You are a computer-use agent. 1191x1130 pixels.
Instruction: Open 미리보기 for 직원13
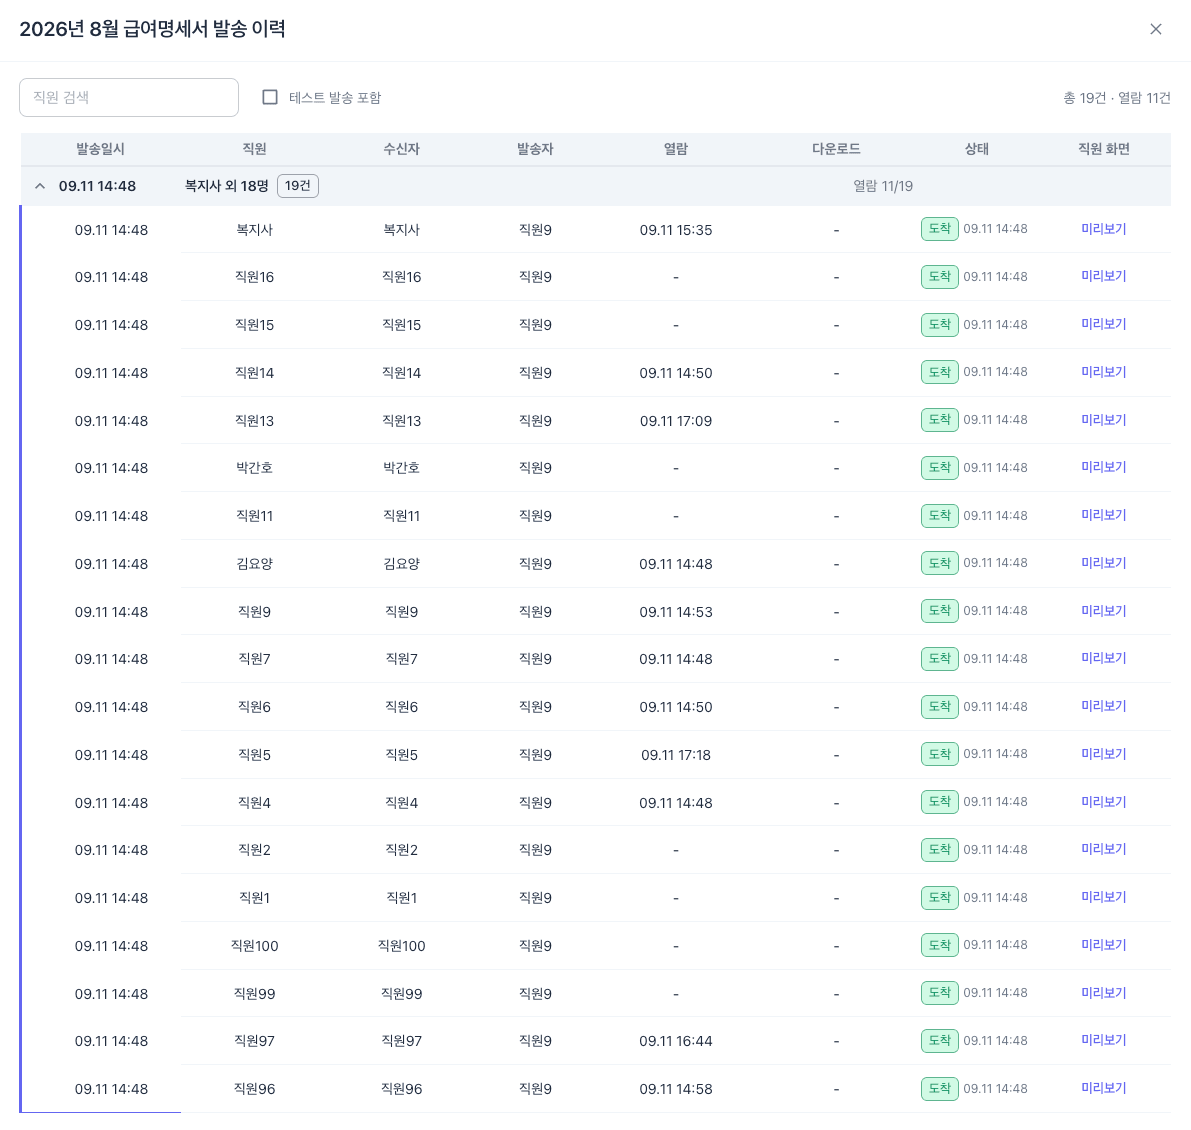[x=1104, y=420]
